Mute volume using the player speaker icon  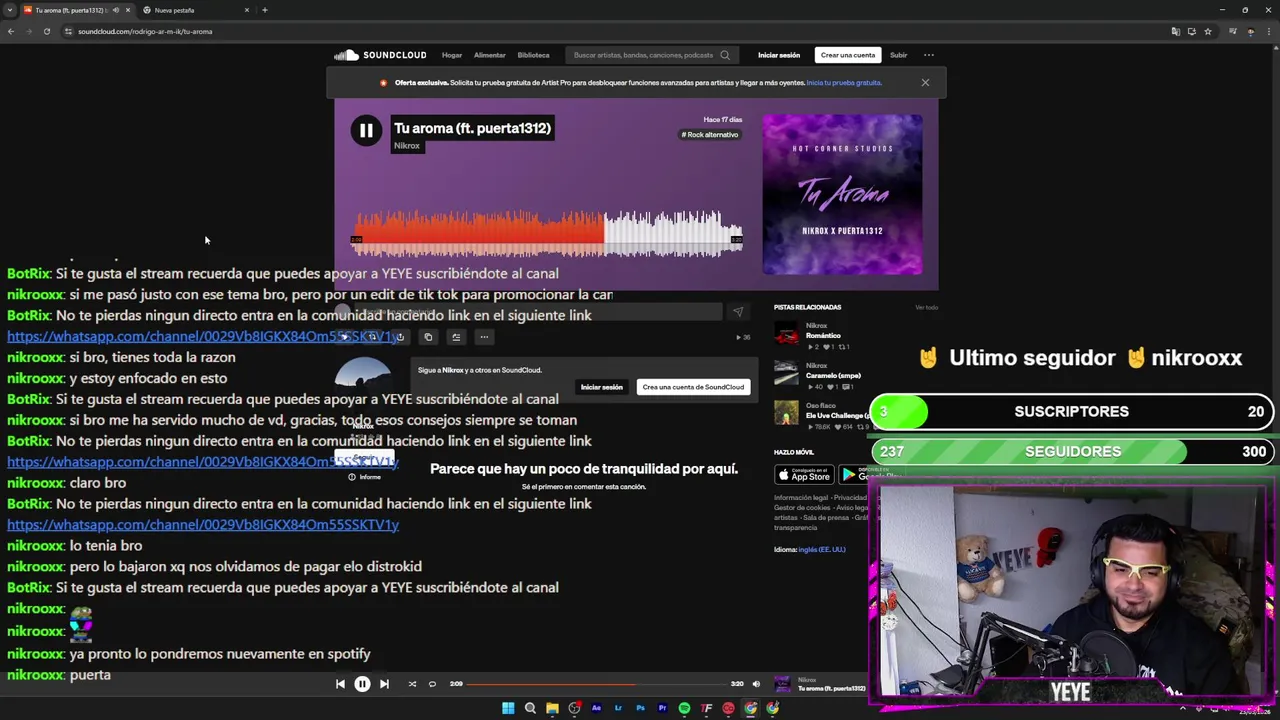tap(756, 684)
